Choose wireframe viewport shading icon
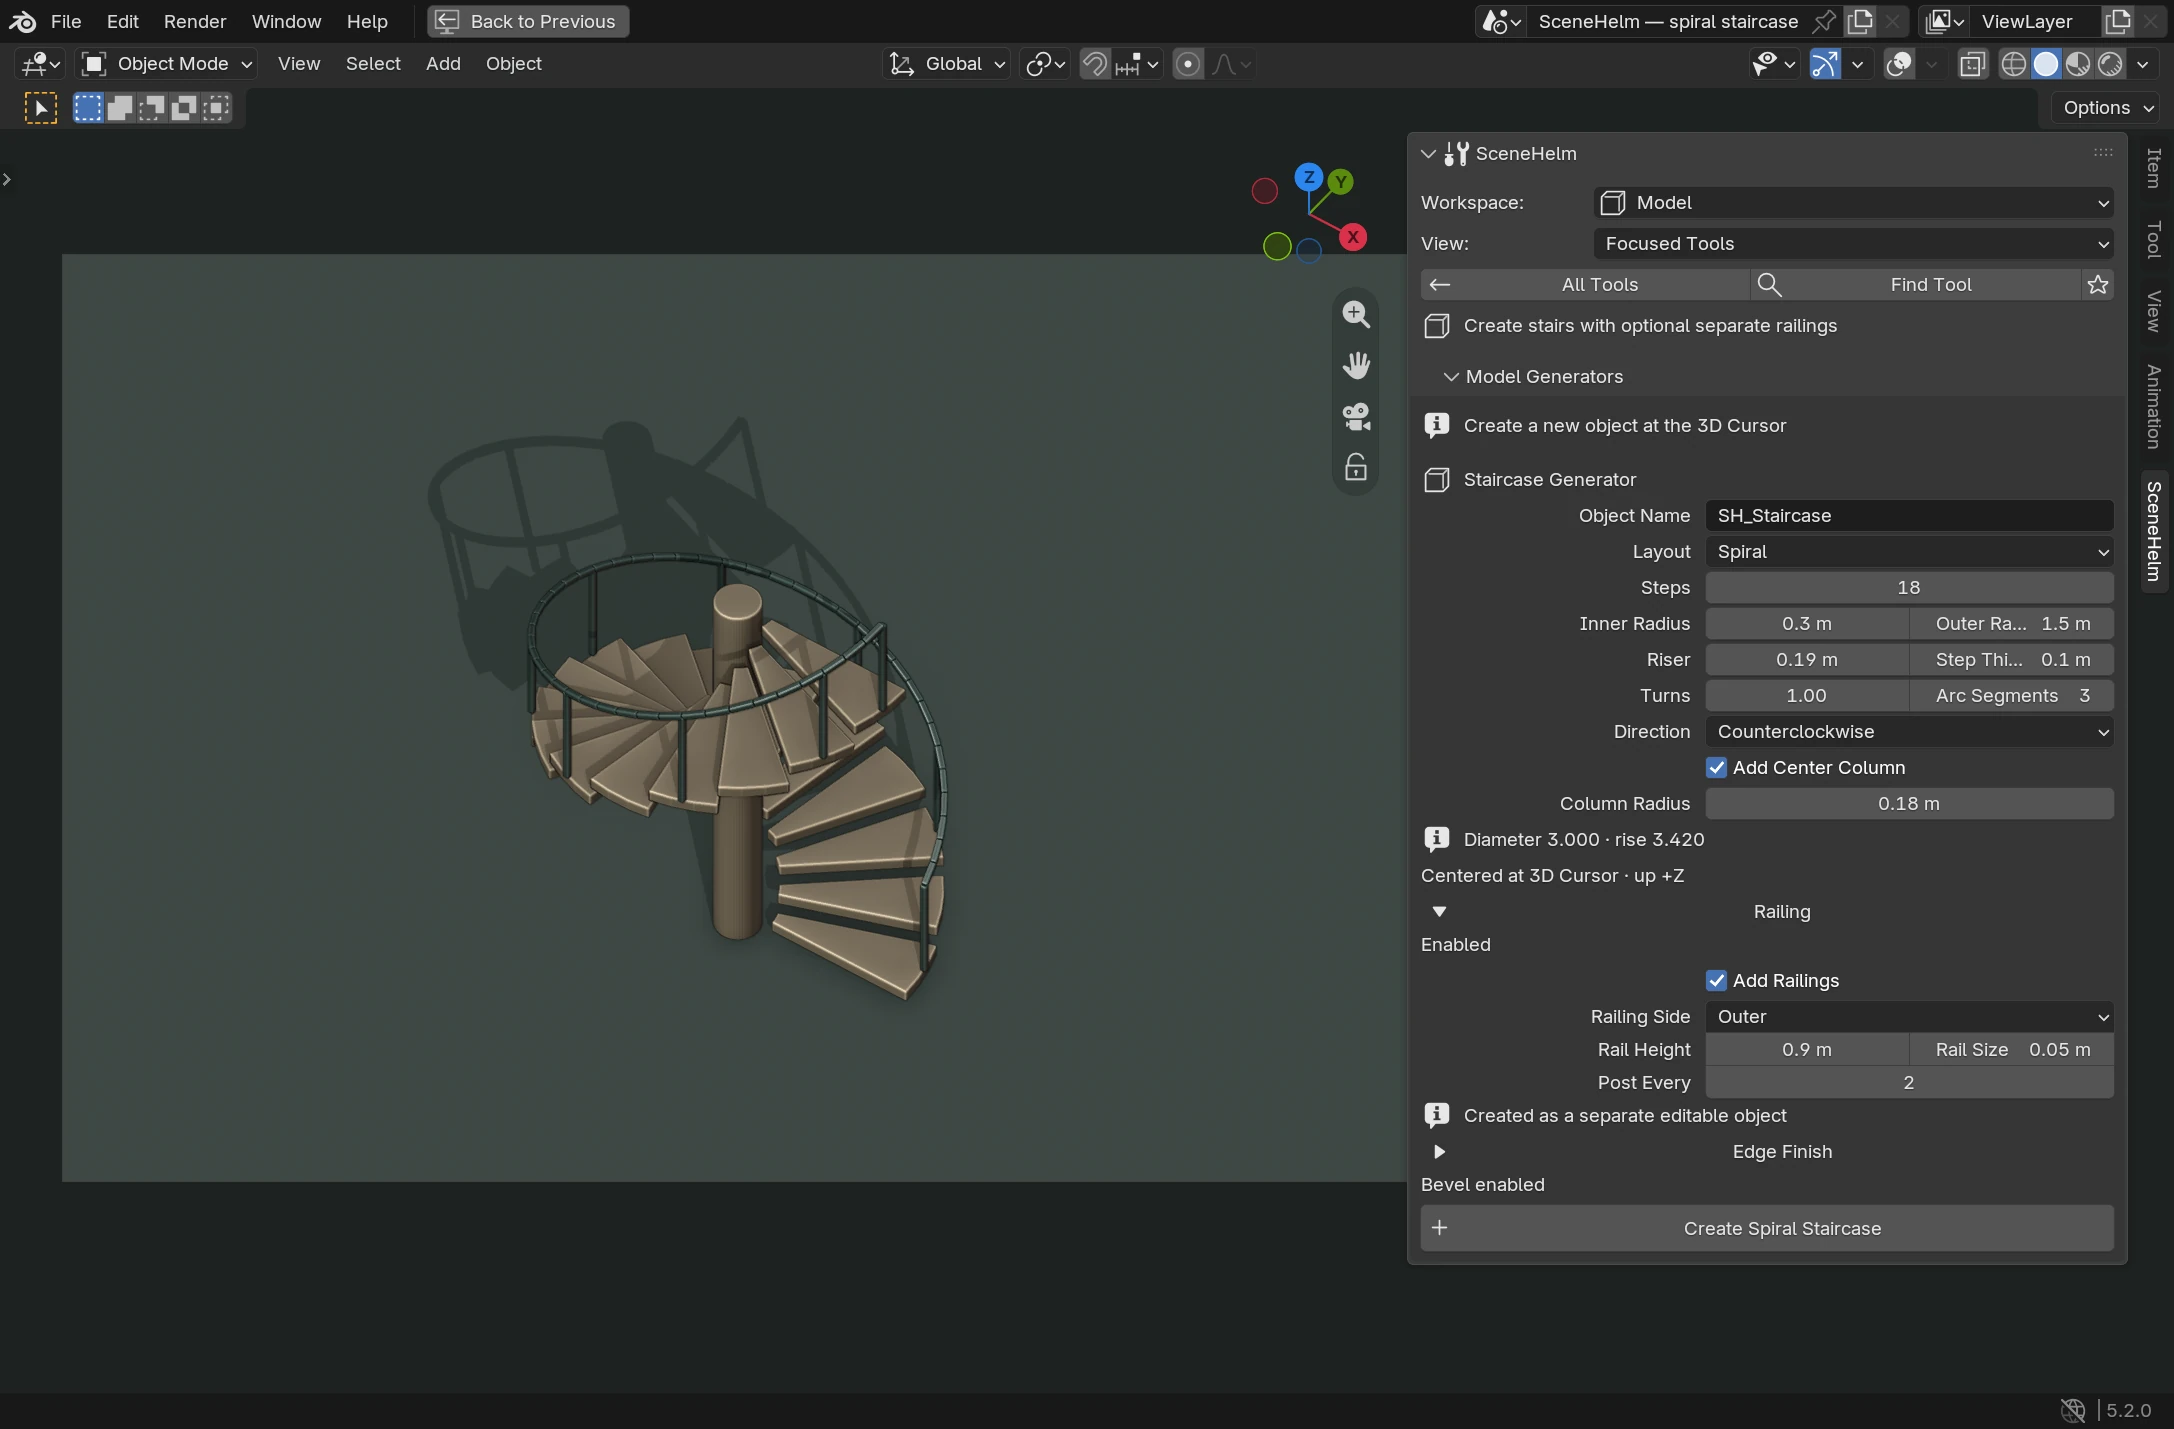Image resolution: width=2174 pixels, height=1429 pixels. pyautogui.click(x=2014, y=64)
